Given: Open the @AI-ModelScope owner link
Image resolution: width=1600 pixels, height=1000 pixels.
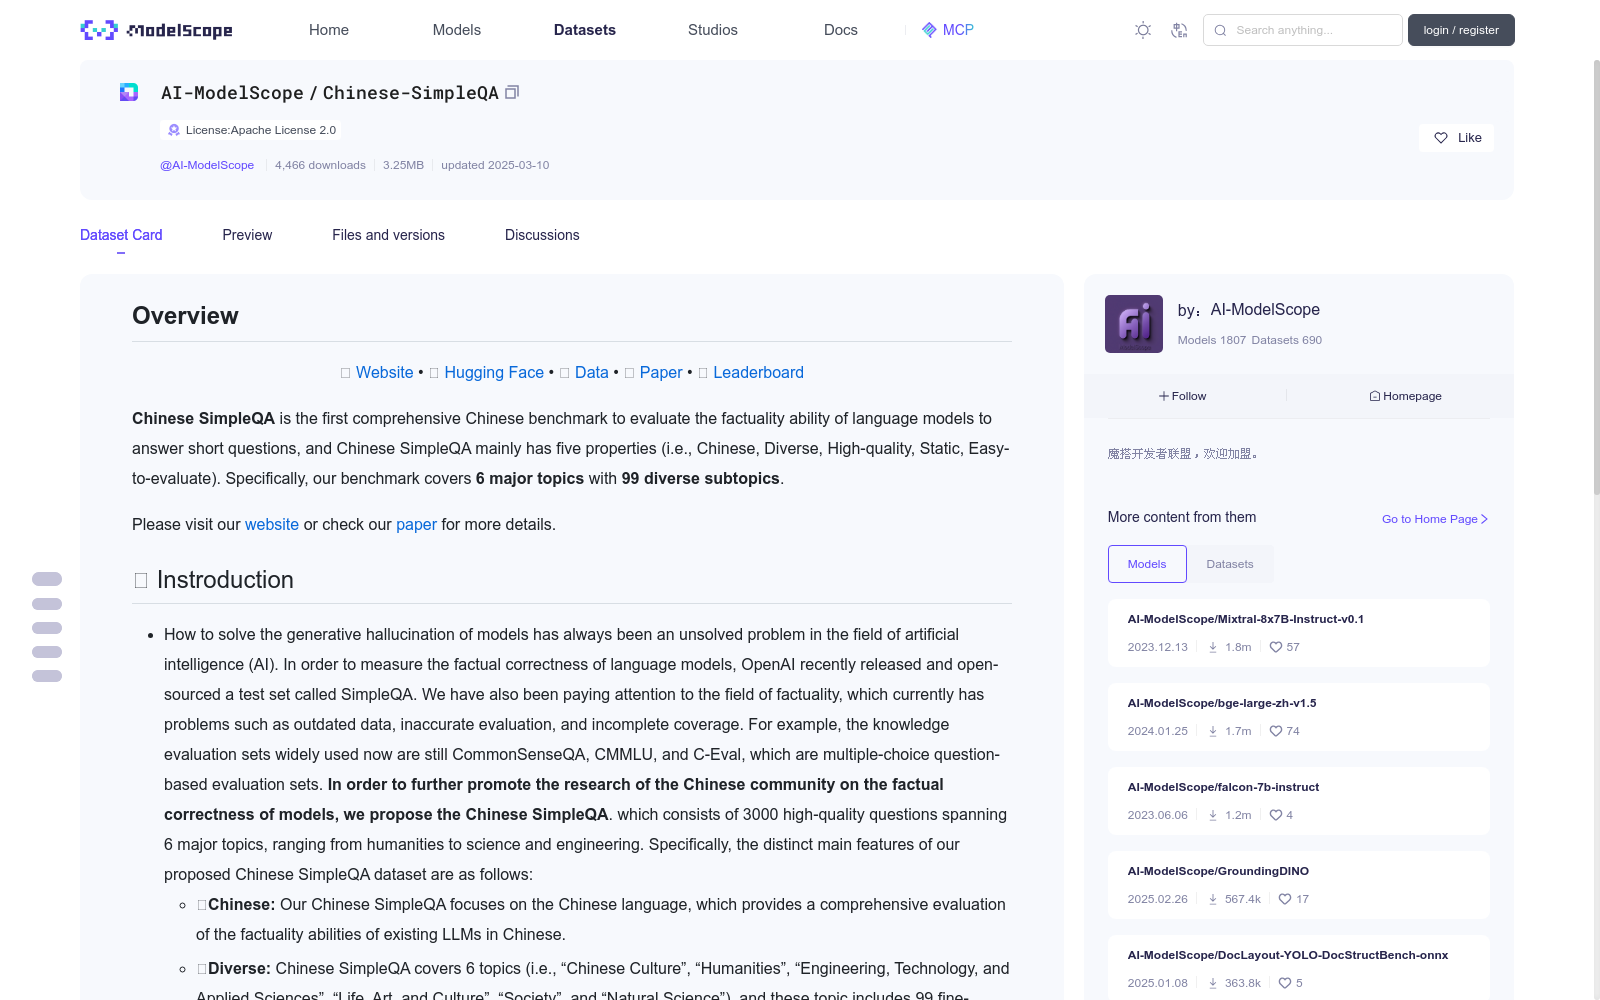Looking at the screenshot, I should (x=207, y=165).
